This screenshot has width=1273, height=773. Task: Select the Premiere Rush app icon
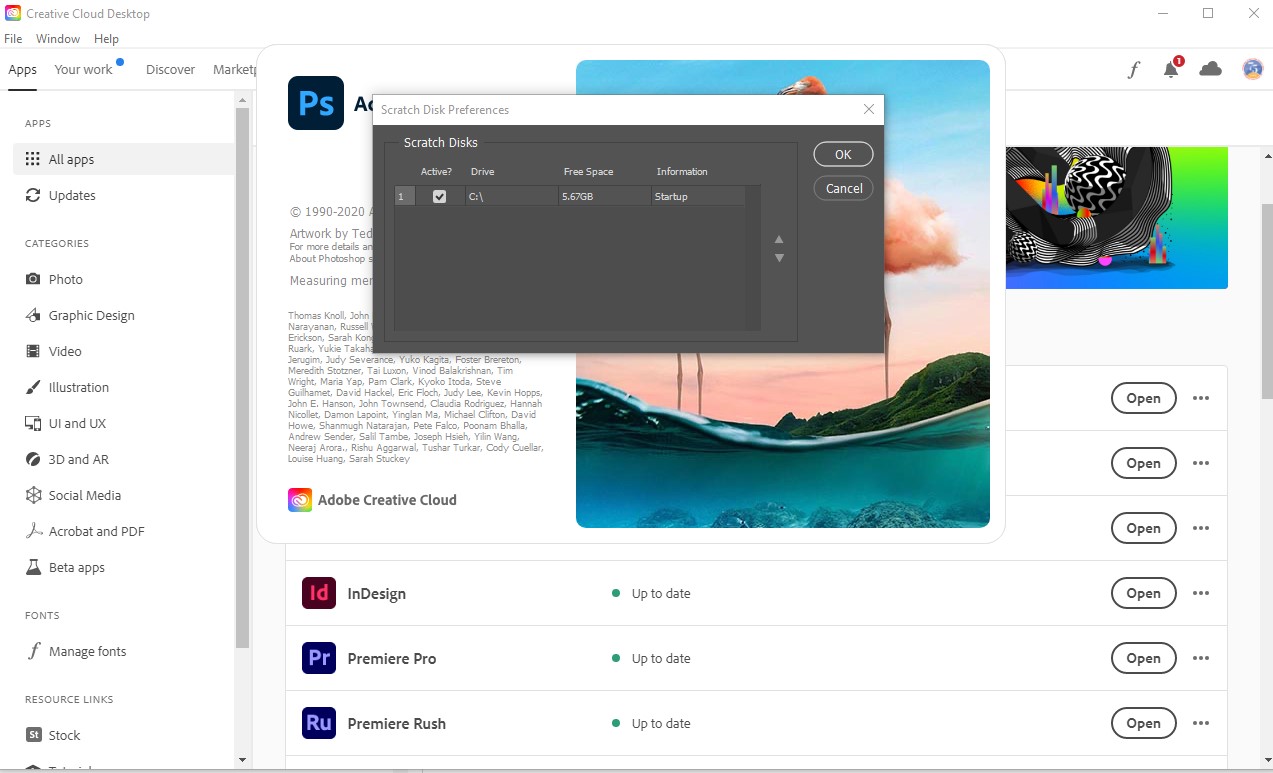click(317, 723)
